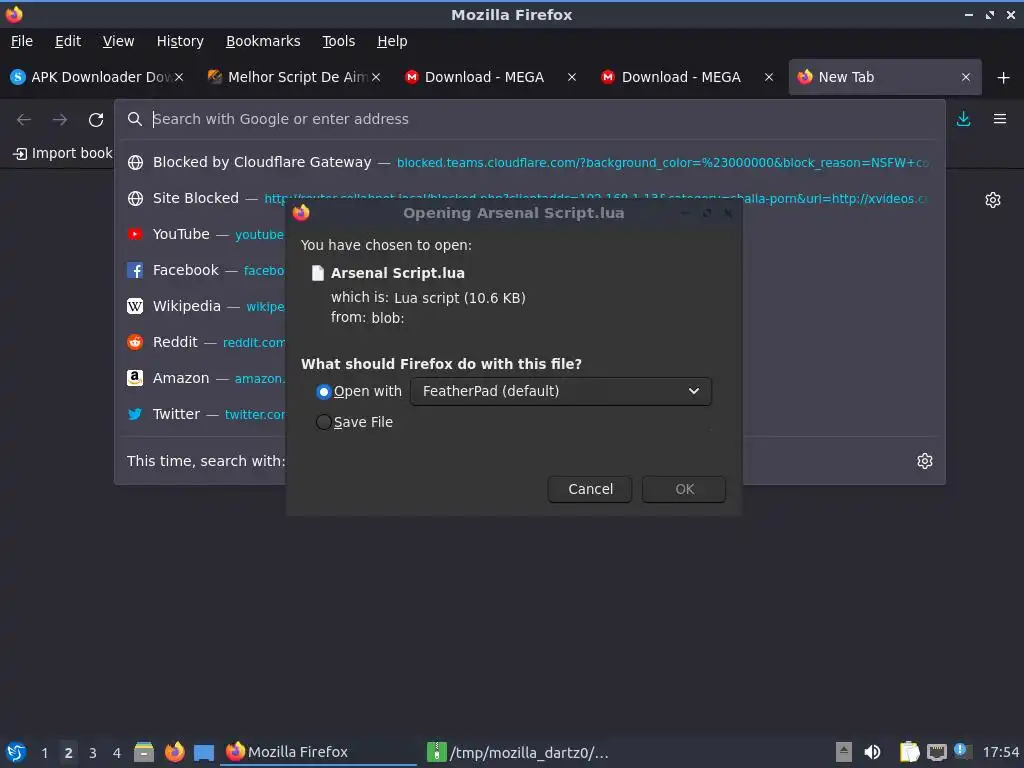The height and width of the screenshot is (768, 1024).
Task: Go back using the back arrow
Action: click(24, 120)
